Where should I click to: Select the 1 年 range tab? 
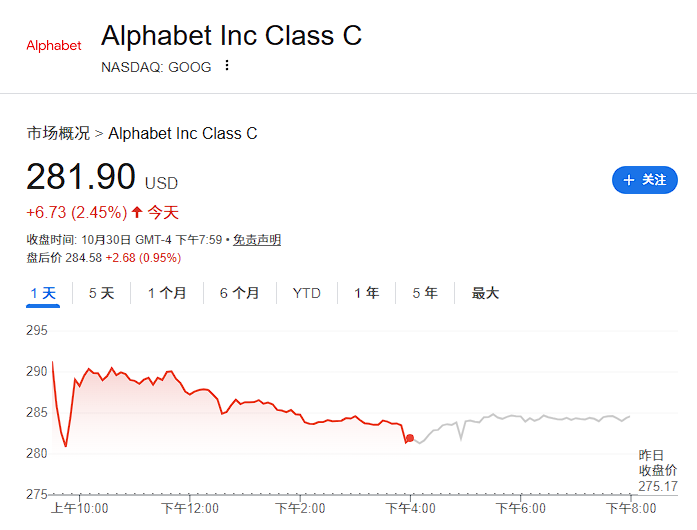365,293
